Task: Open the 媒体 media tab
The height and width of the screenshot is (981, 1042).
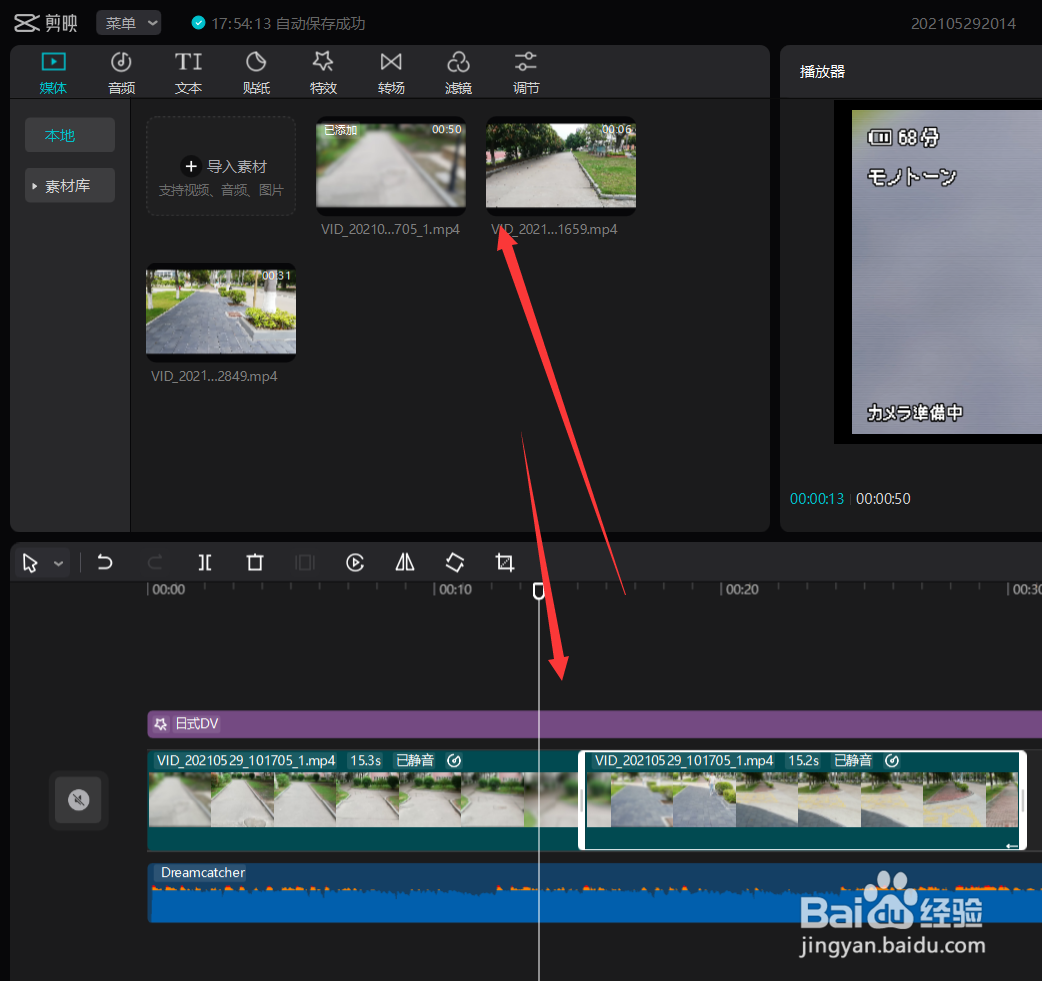Action: click(x=53, y=73)
